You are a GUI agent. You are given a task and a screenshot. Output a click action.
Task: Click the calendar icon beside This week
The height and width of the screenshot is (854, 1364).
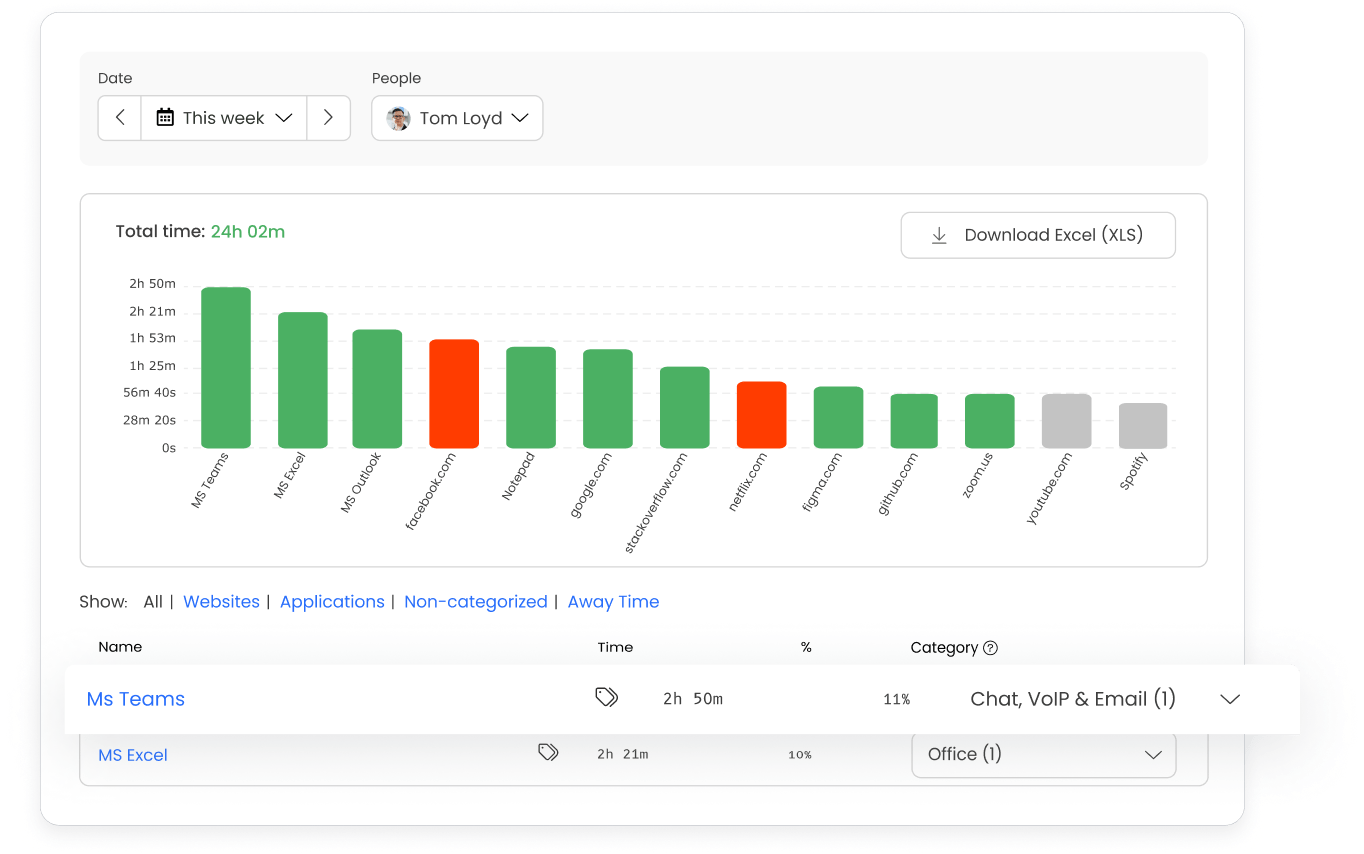pos(165,118)
